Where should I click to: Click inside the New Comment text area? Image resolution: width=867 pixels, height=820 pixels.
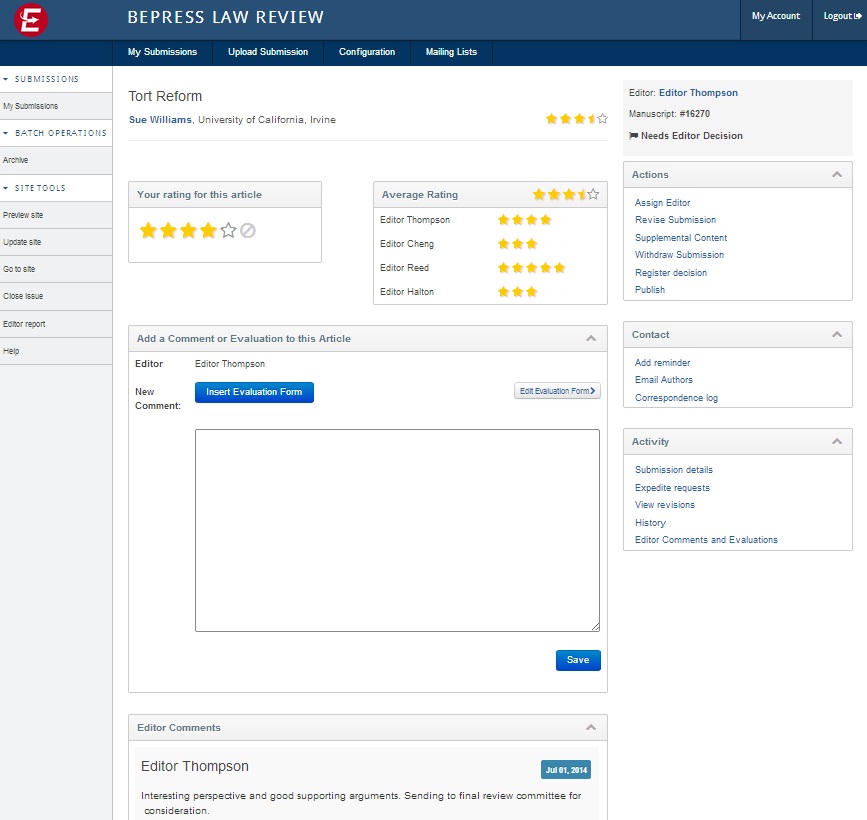pos(397,530)
